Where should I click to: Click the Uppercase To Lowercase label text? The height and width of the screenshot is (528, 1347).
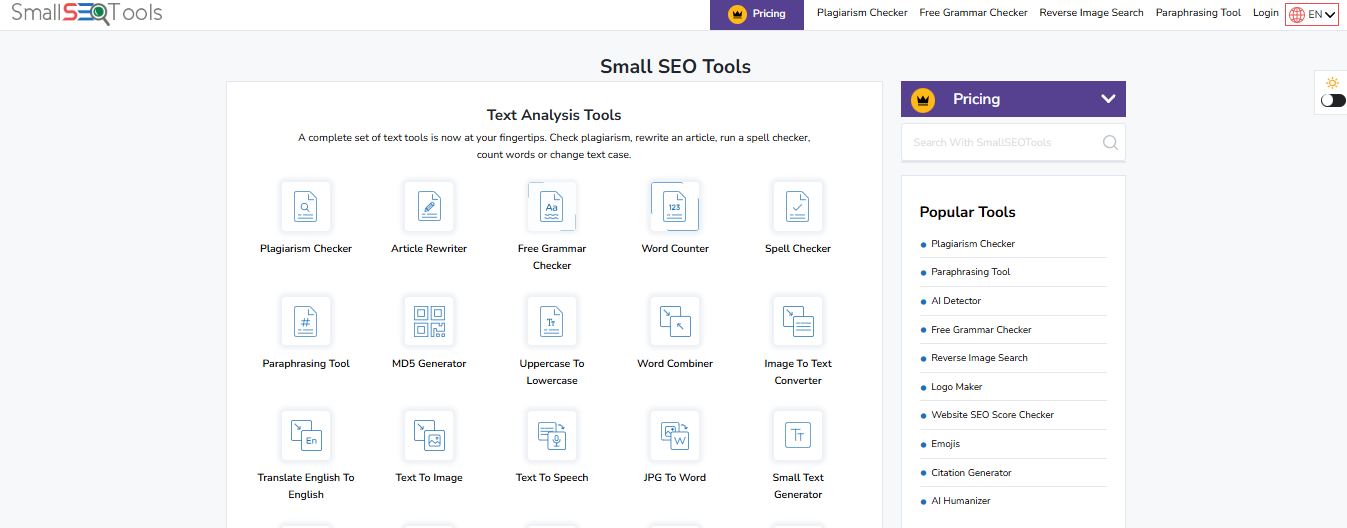552,372
